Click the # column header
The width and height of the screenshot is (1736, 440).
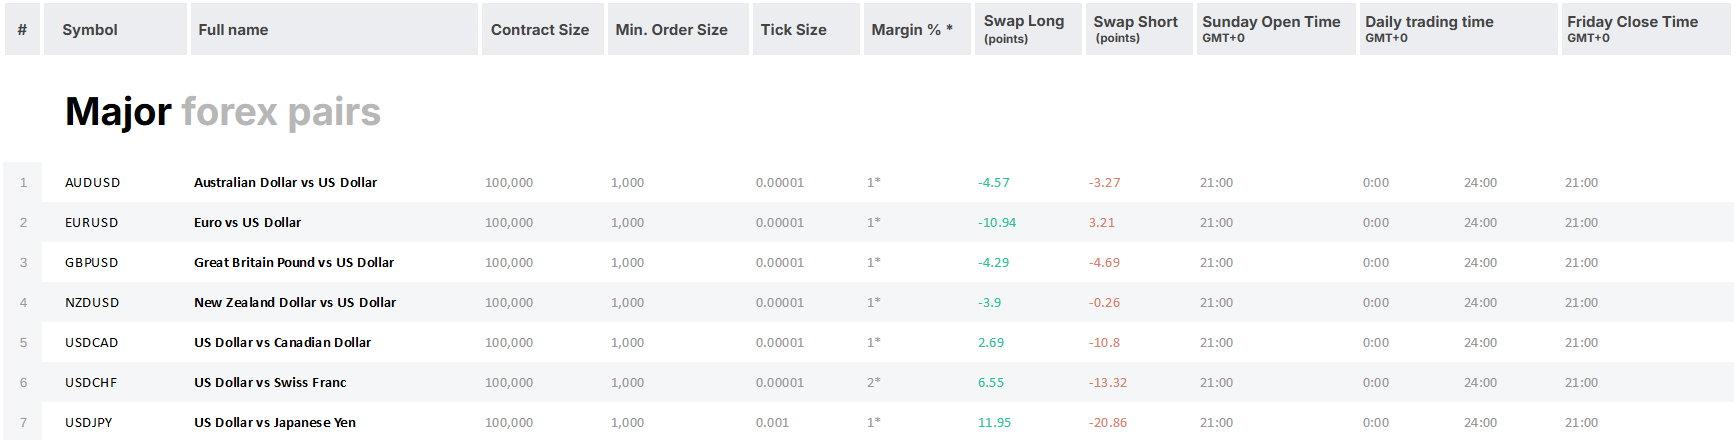(x=22, y=30)
